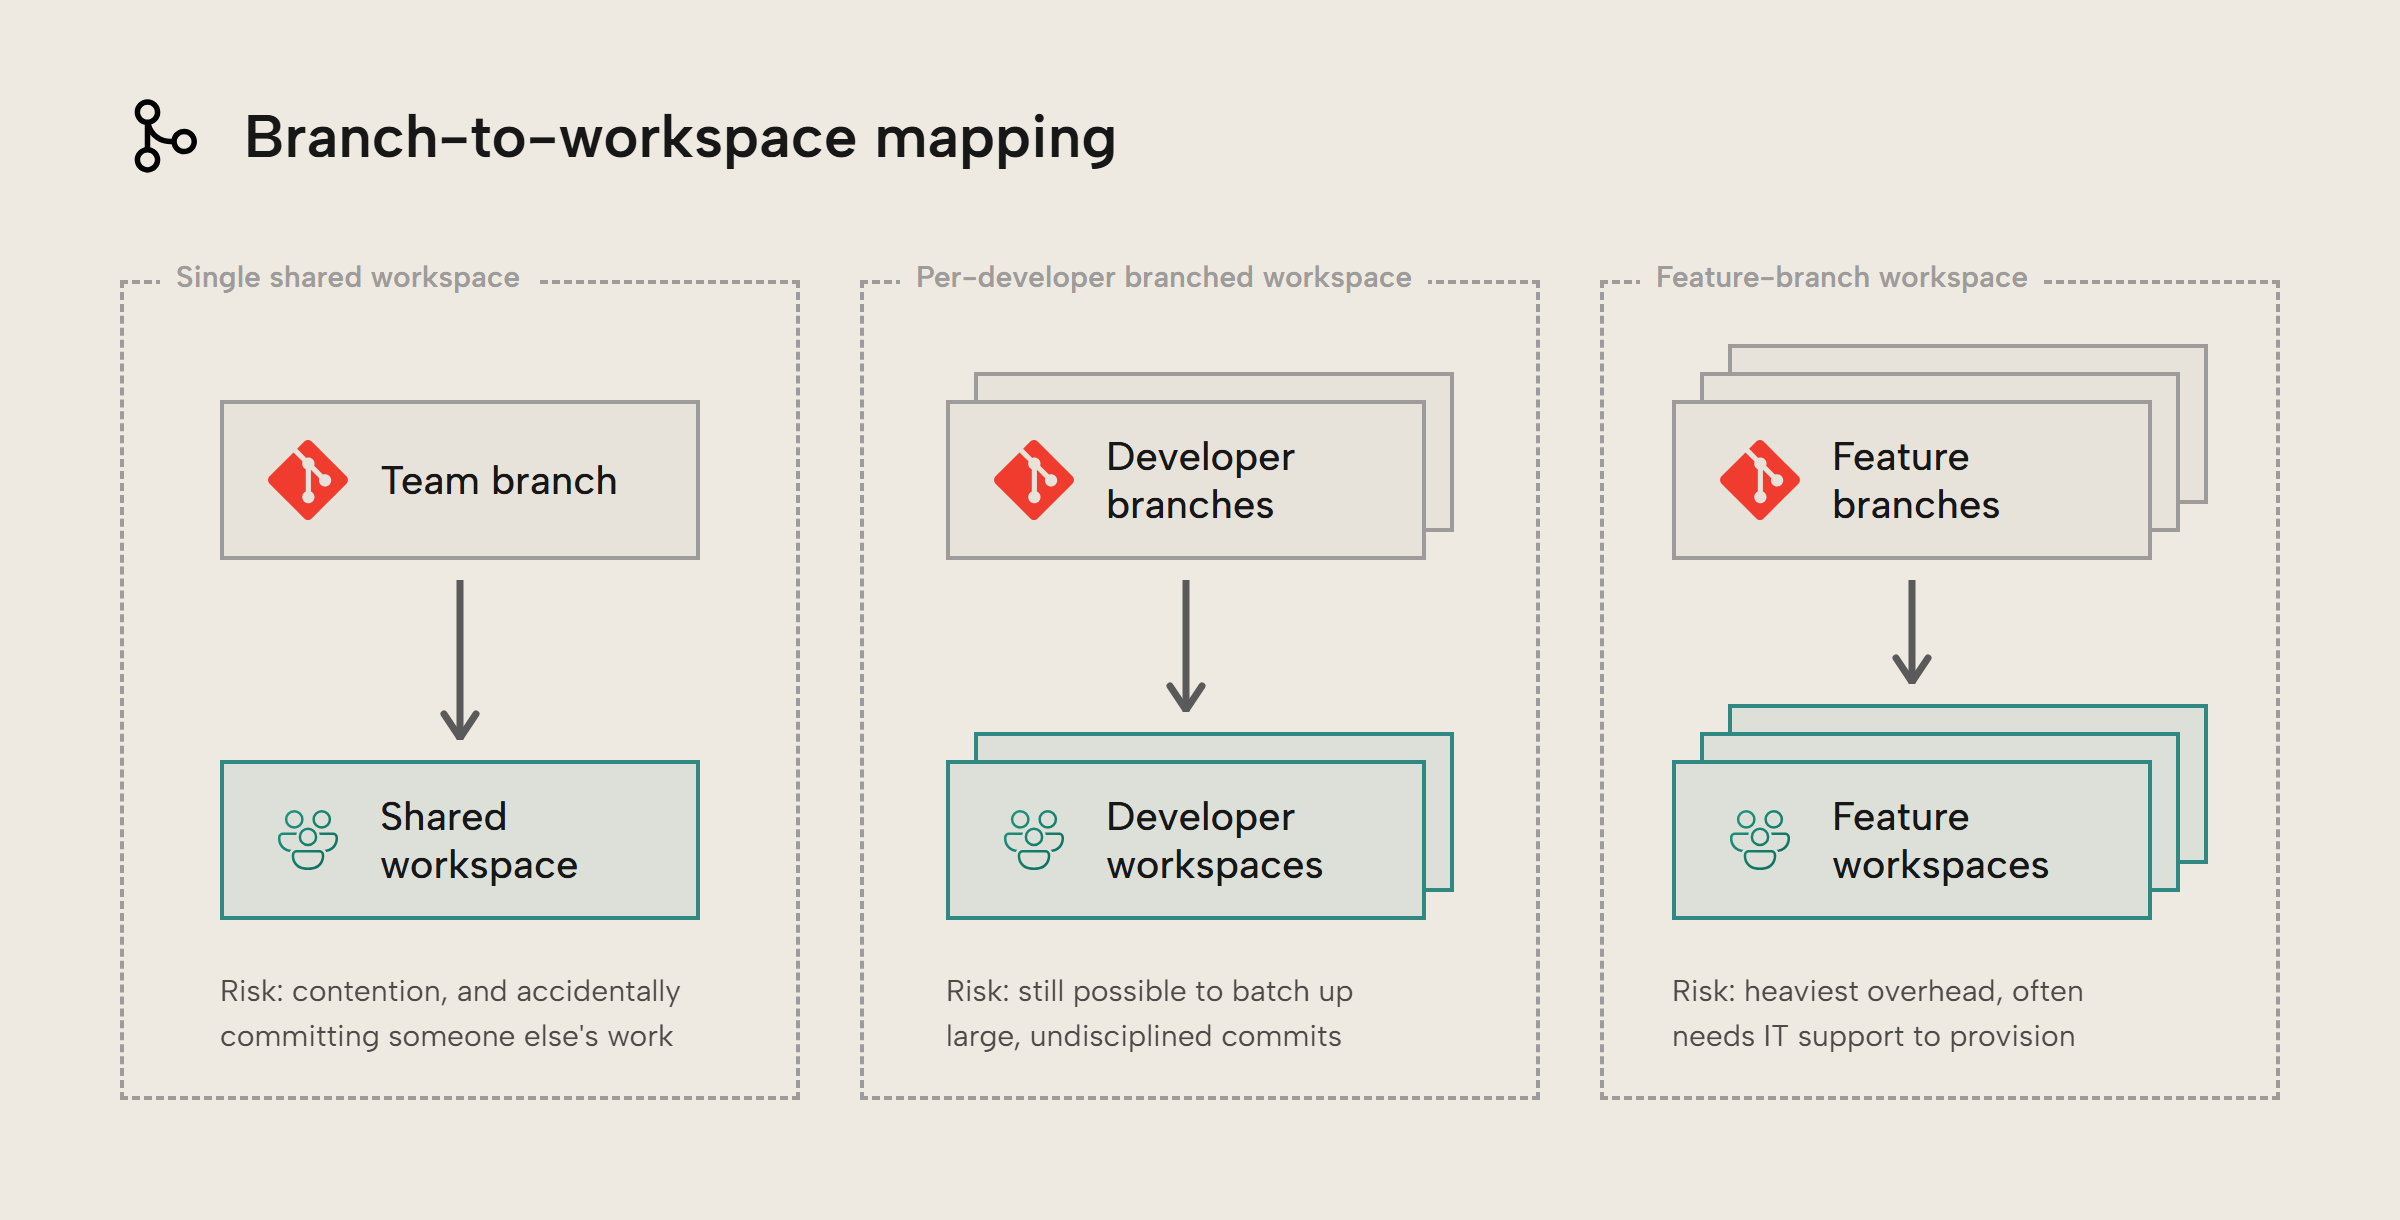Click the git icon in the Feature branches box
The width and height of the screenshot is (2400, 1220).
tap(1760, 480)
